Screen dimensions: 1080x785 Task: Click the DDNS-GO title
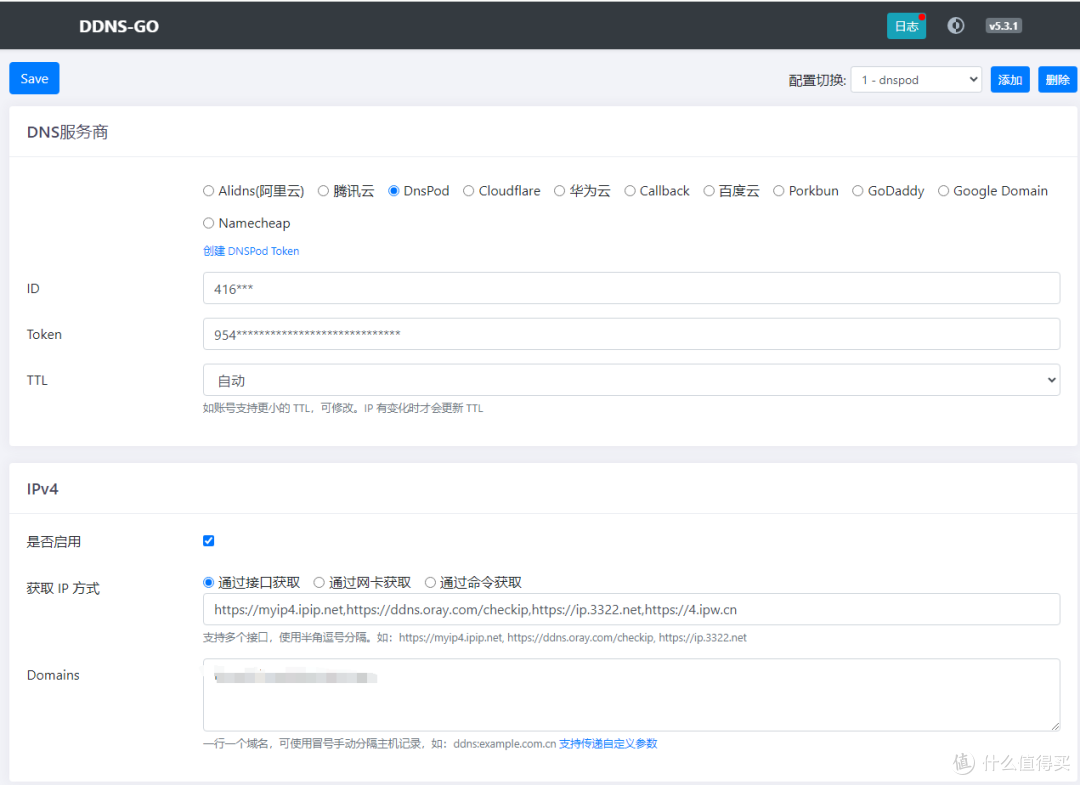coord(118,26)
